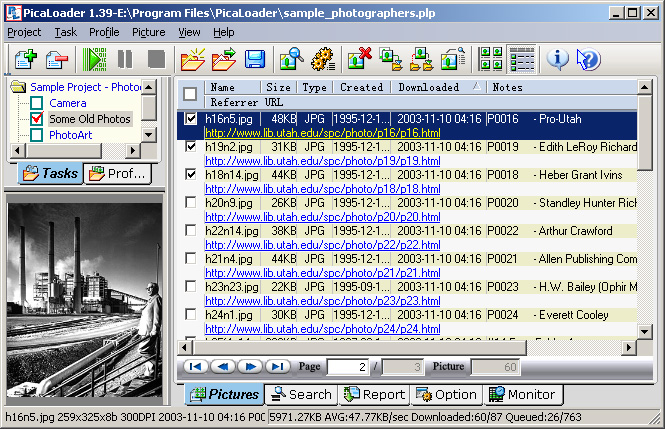Go to the first page of pictures
Image resolution: width=665 pixels, height=429 pixels.
[x=196, y=366]
